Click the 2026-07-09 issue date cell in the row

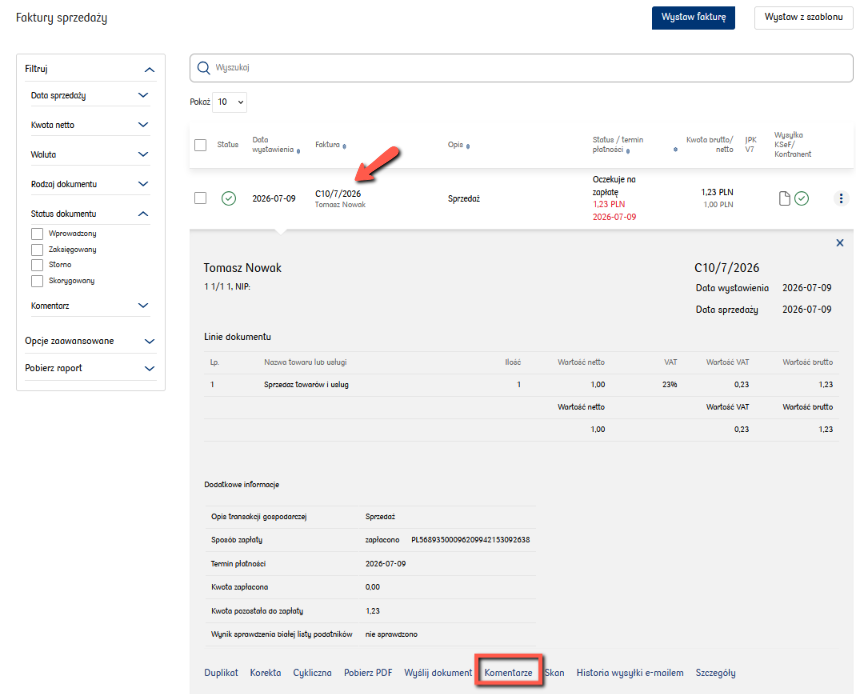[274, 199]
